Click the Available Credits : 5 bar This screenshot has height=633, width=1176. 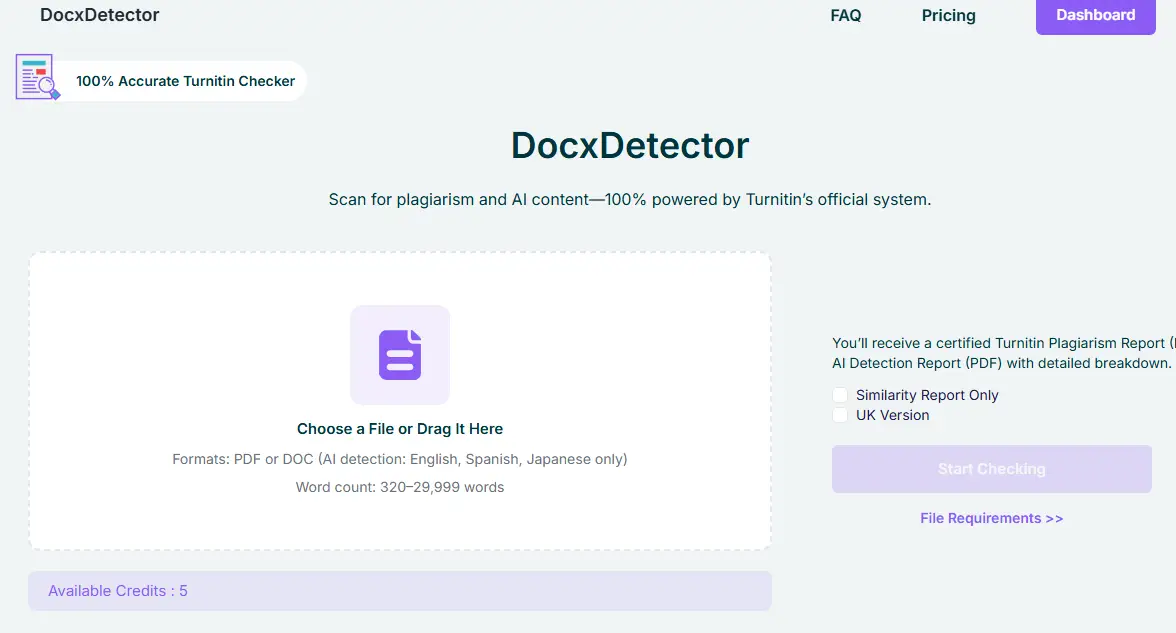[400, 591]
